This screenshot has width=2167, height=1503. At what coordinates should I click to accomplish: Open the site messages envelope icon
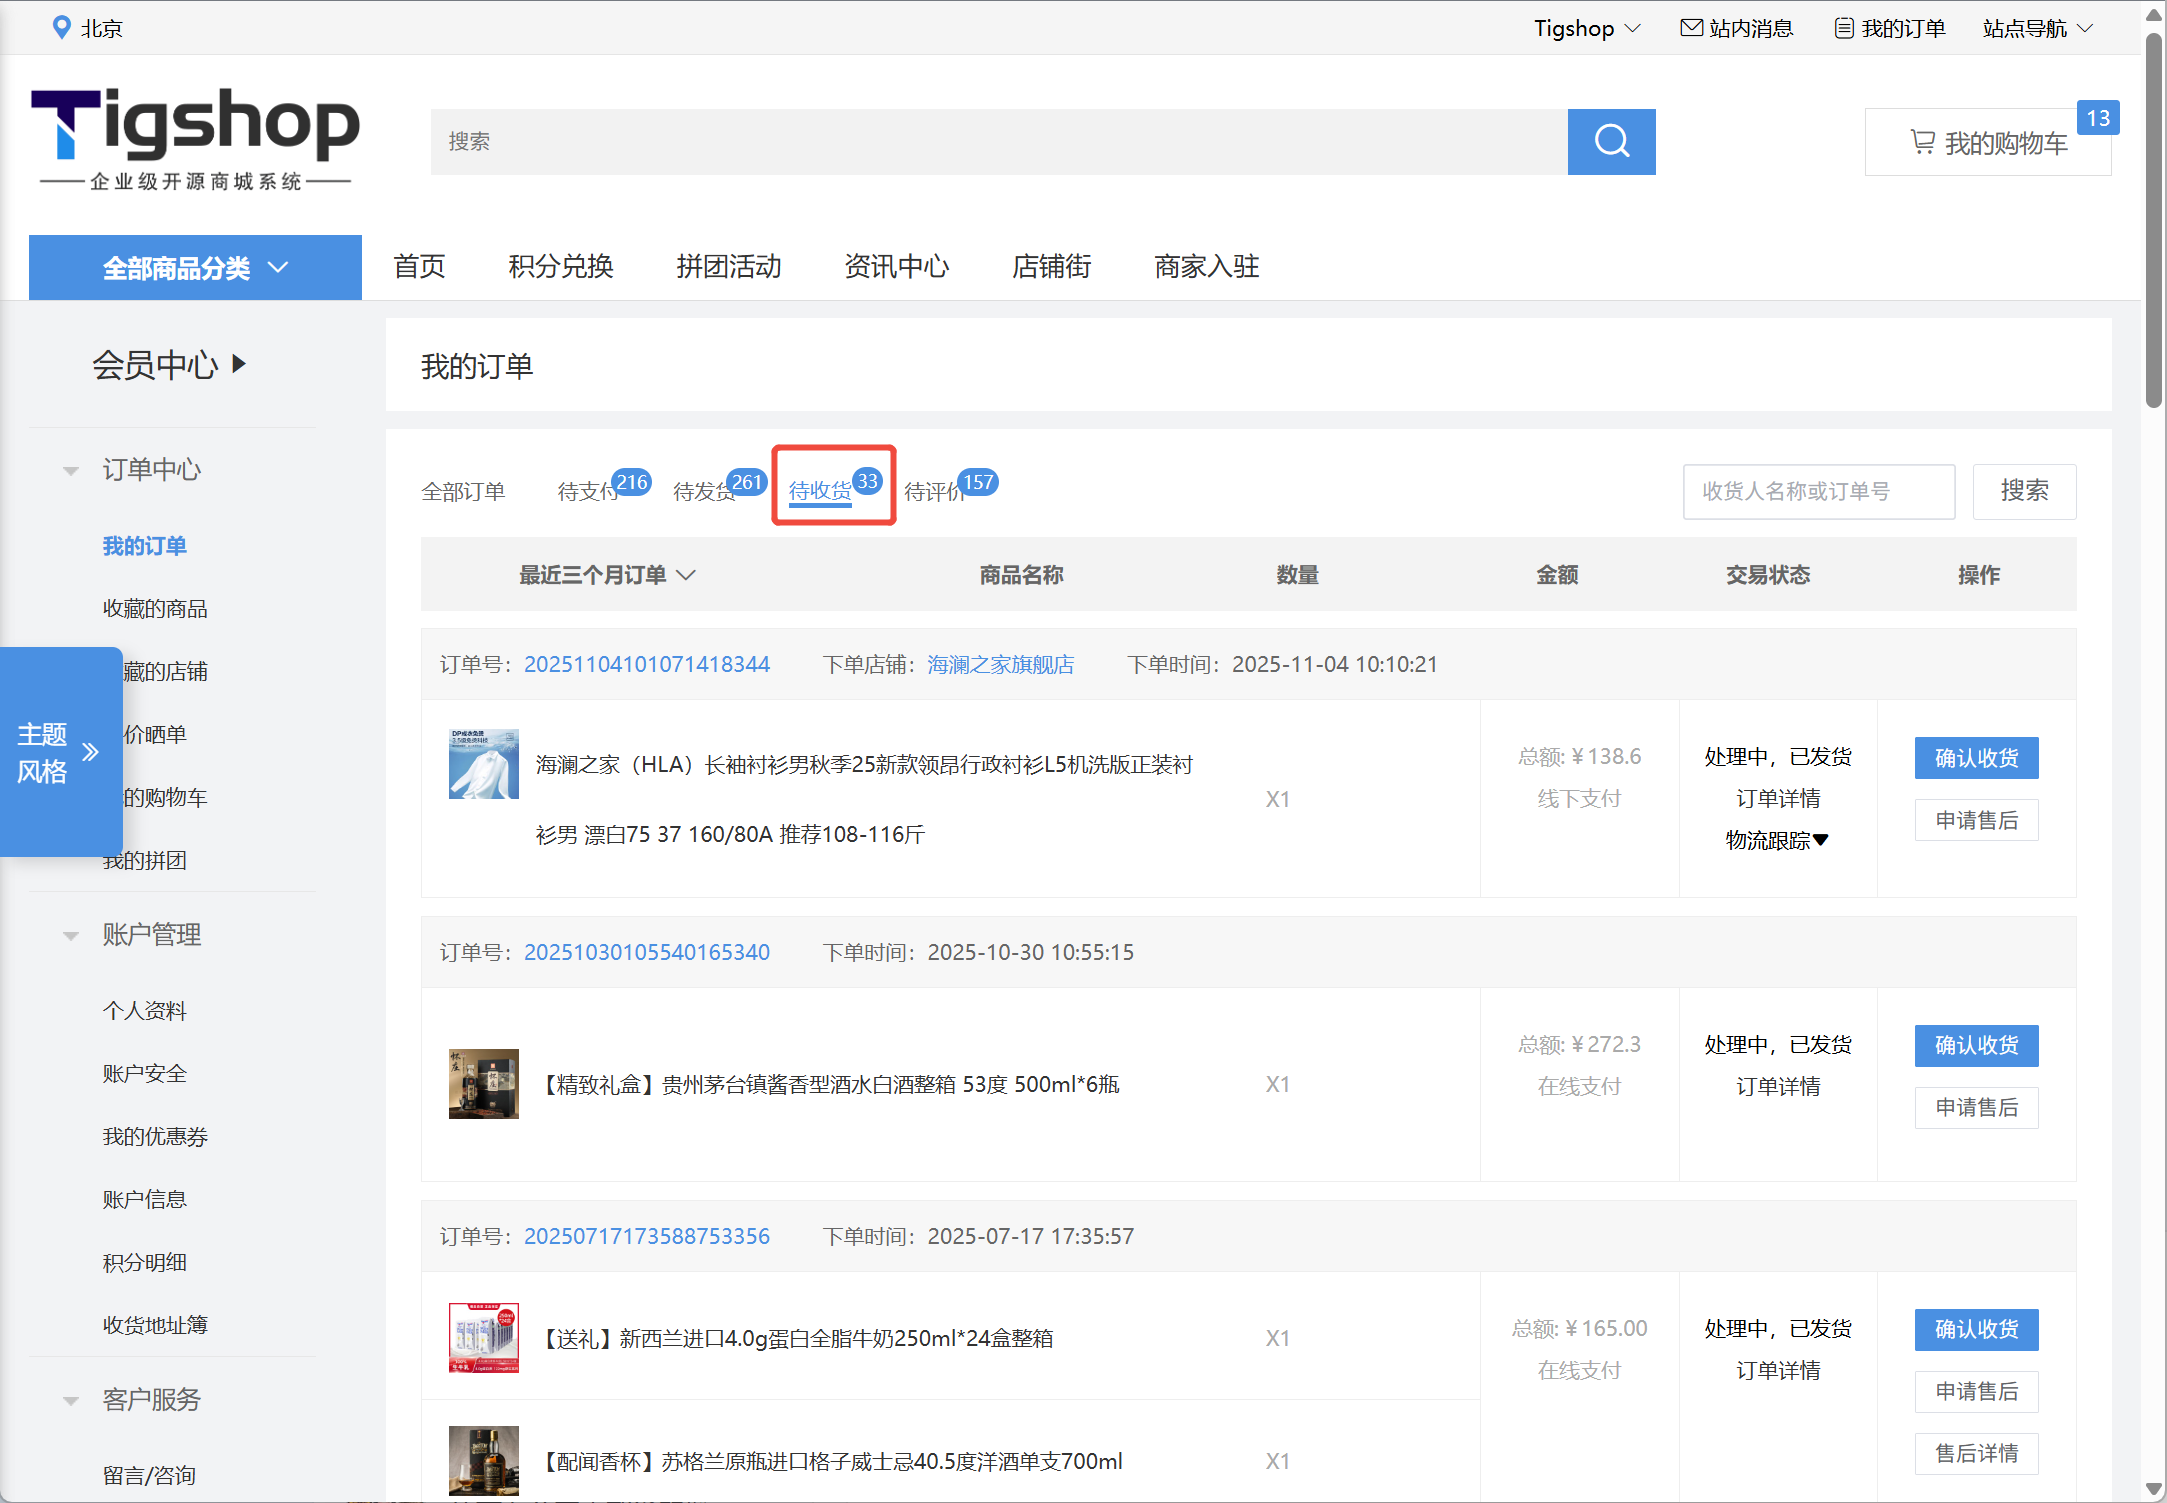coord(1691,28)
